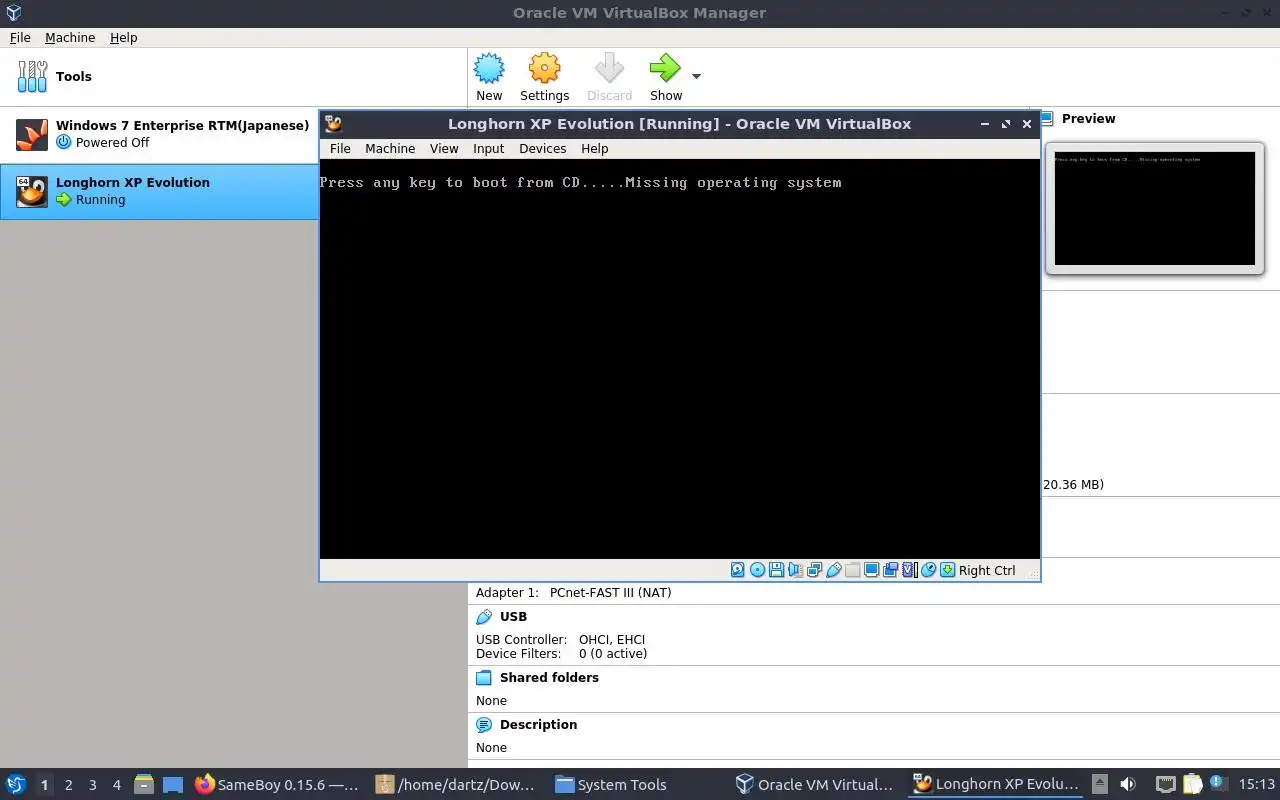Screen dimensions: 1280x800
Task: Click the Discard toolbar button
Action: point(609,77)
